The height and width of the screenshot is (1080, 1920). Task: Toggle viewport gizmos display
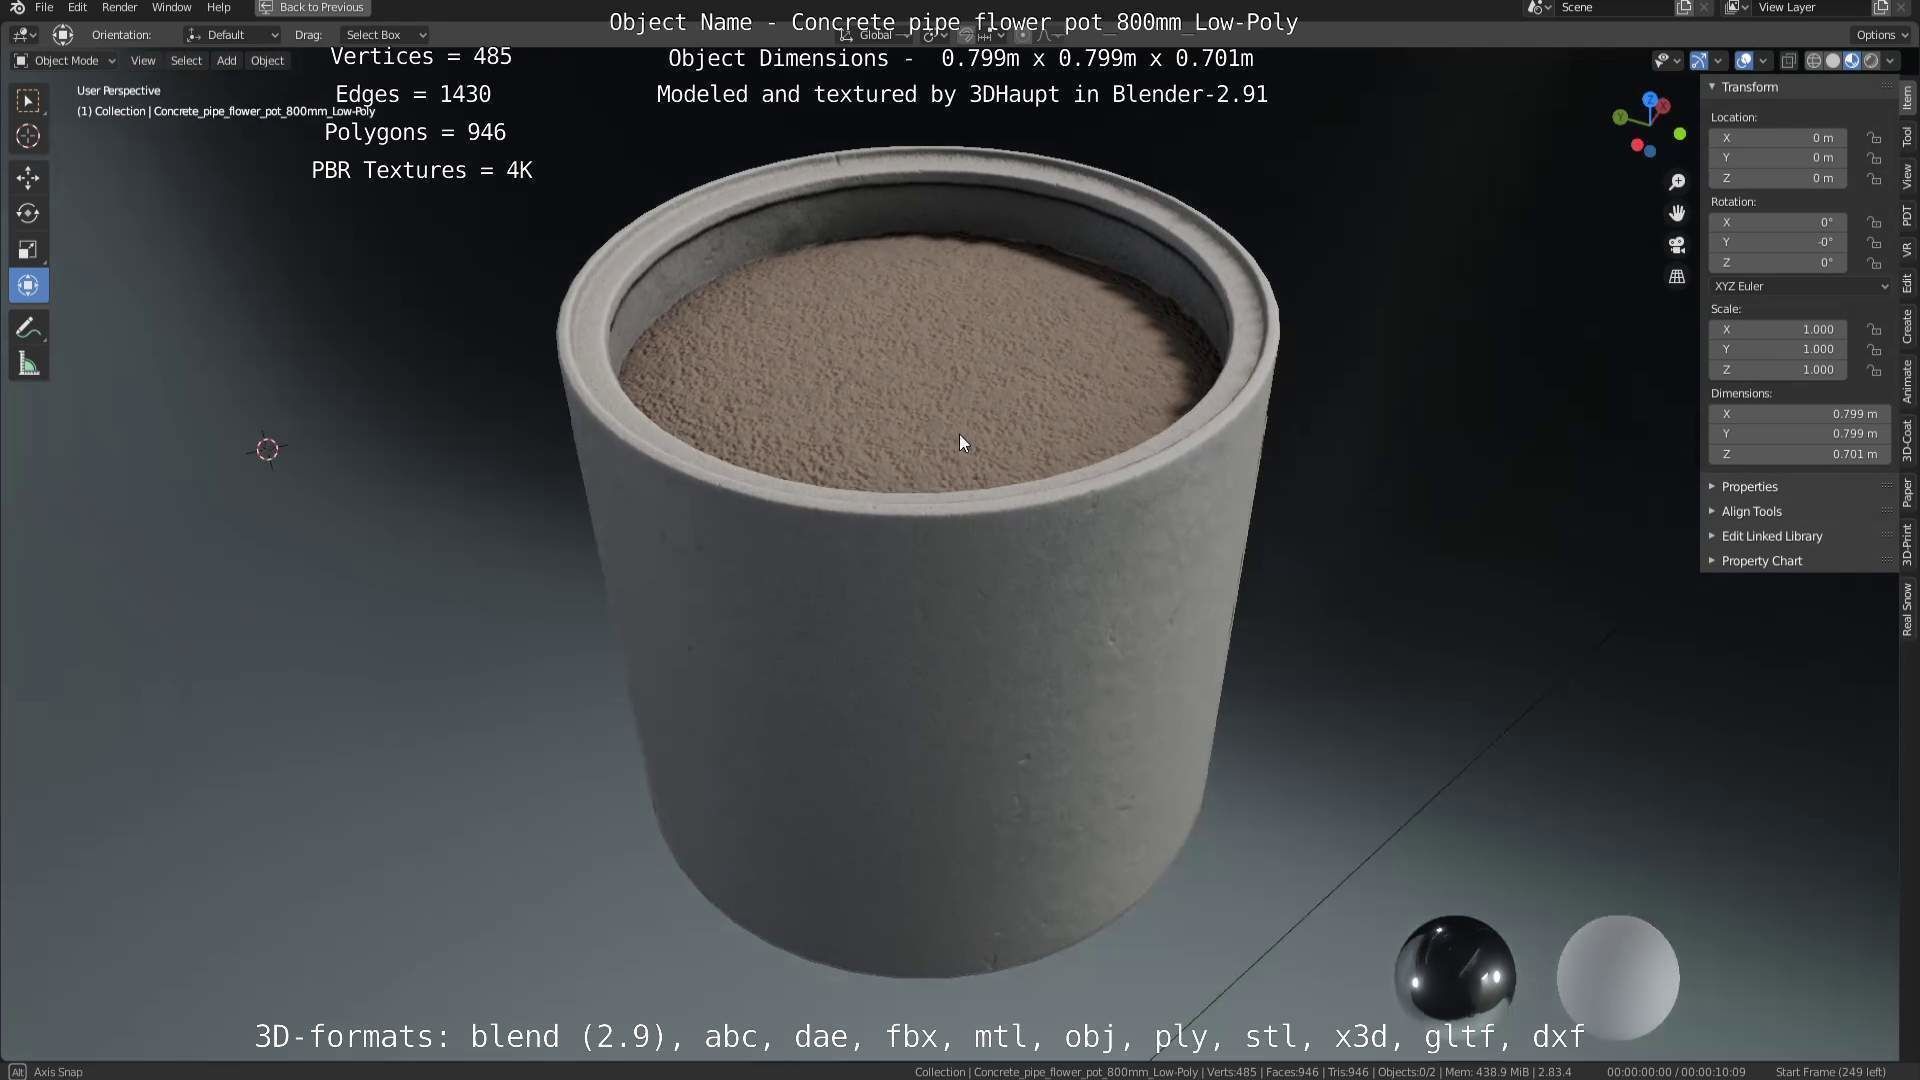point(1699,61)
